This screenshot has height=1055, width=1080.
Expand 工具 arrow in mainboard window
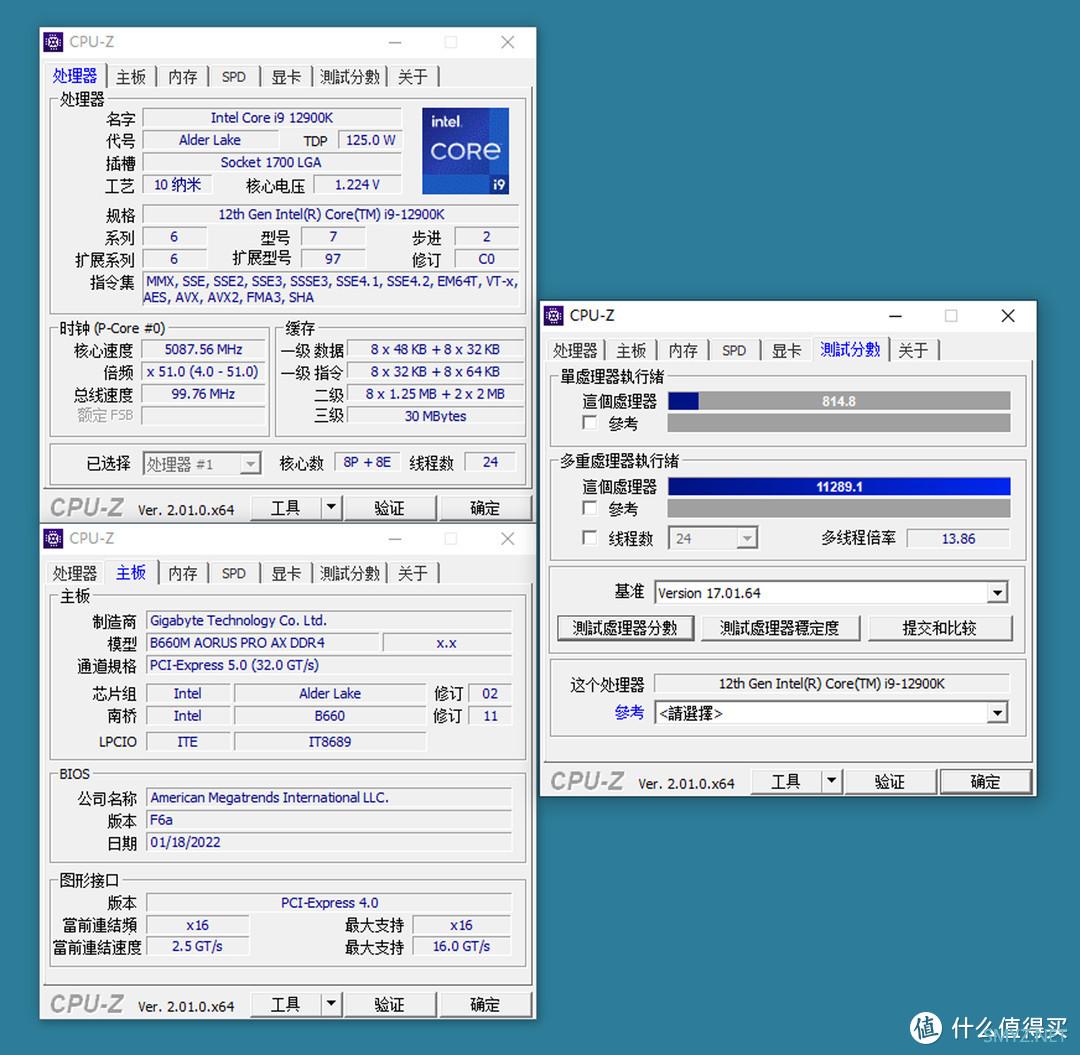point(331,1004)
